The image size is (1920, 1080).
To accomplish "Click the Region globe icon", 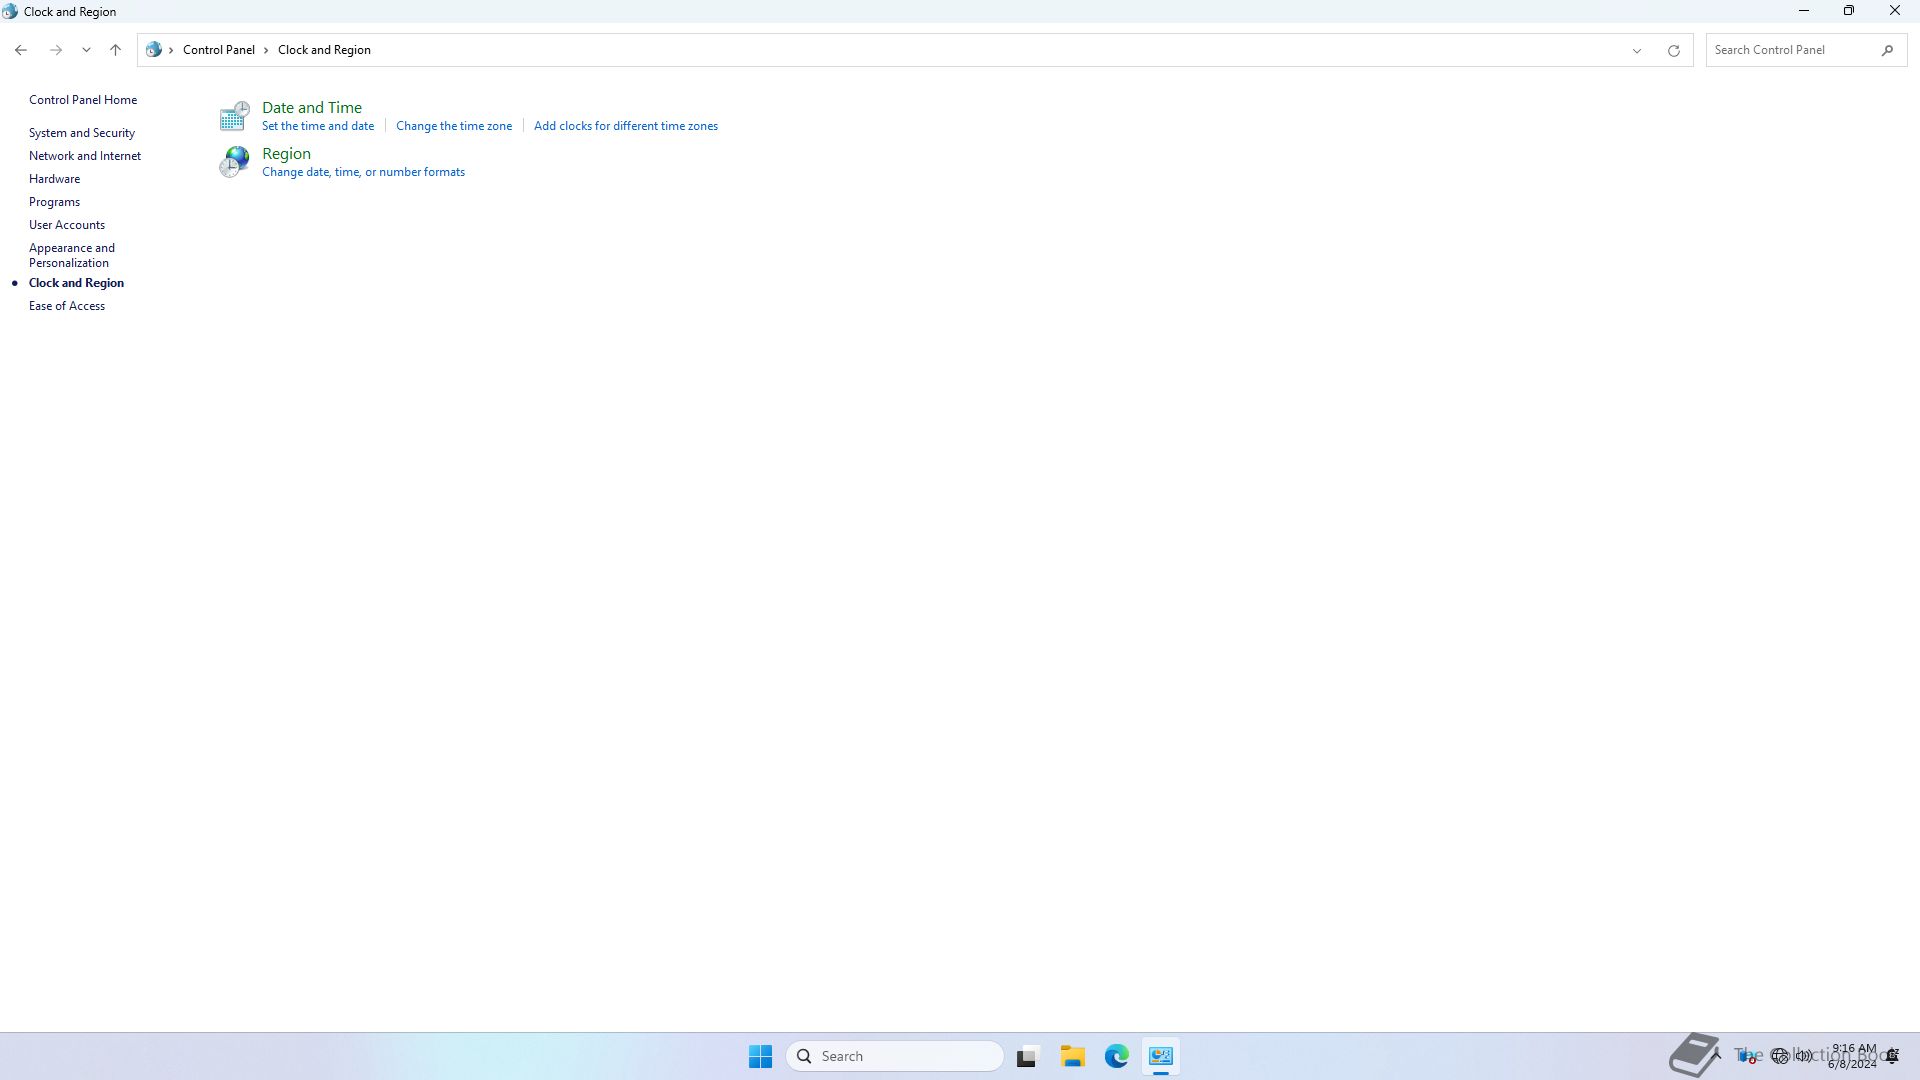I will click(234, 162).
